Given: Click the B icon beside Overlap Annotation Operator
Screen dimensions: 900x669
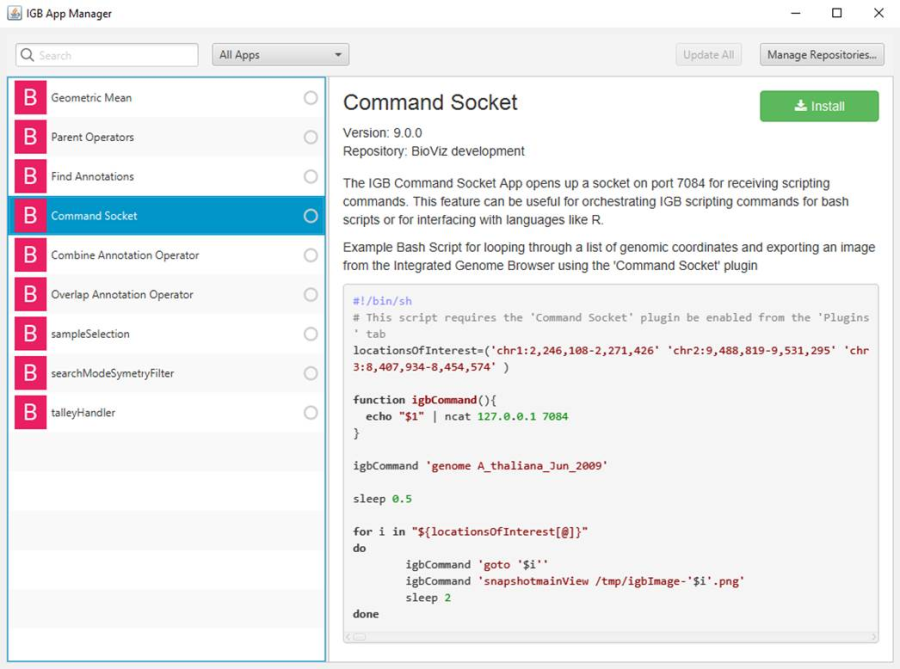Looking at the screenshot, I should click(x=30, y=294).
